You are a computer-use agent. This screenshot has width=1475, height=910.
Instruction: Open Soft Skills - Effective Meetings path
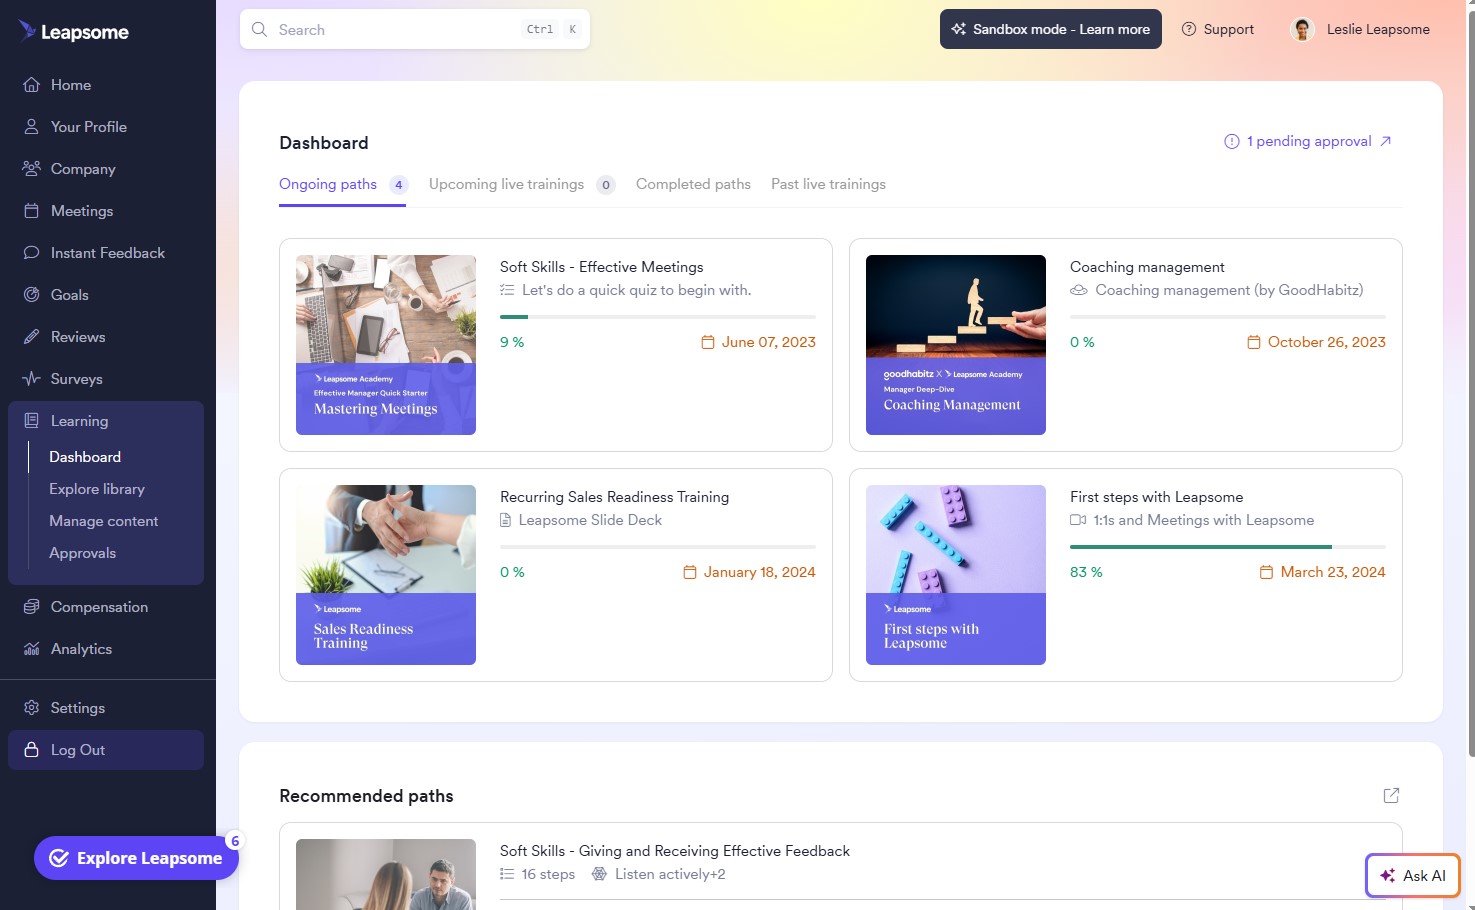coord(601,267)
